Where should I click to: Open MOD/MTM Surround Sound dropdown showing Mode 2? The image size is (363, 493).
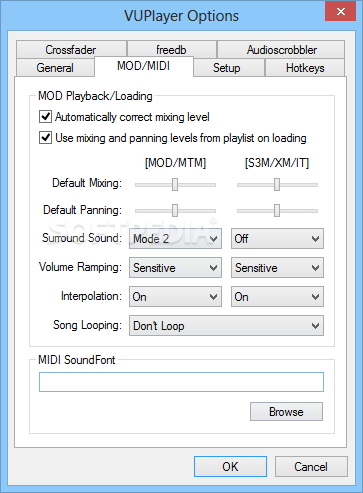click(x=175, y=239)
